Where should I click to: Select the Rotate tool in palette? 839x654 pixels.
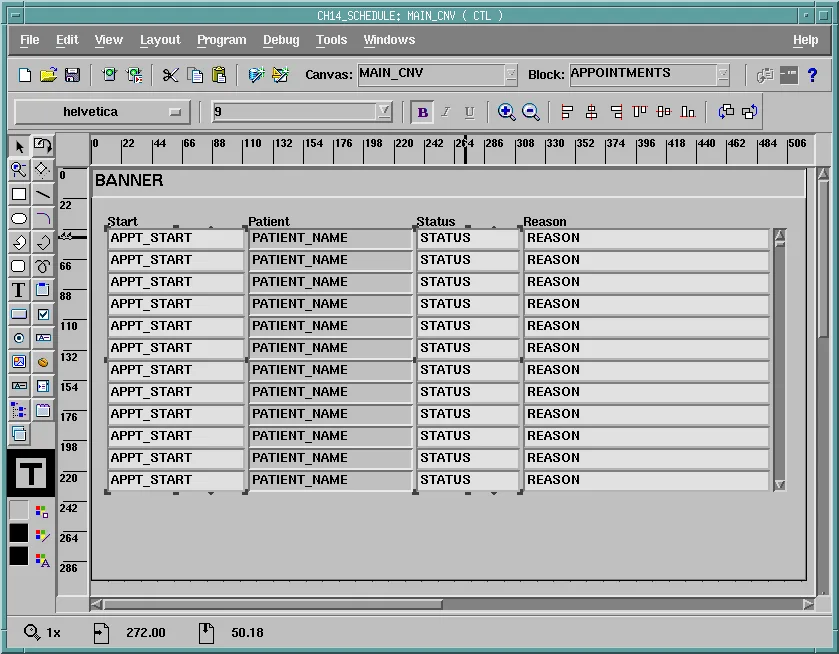pos(43,146)
